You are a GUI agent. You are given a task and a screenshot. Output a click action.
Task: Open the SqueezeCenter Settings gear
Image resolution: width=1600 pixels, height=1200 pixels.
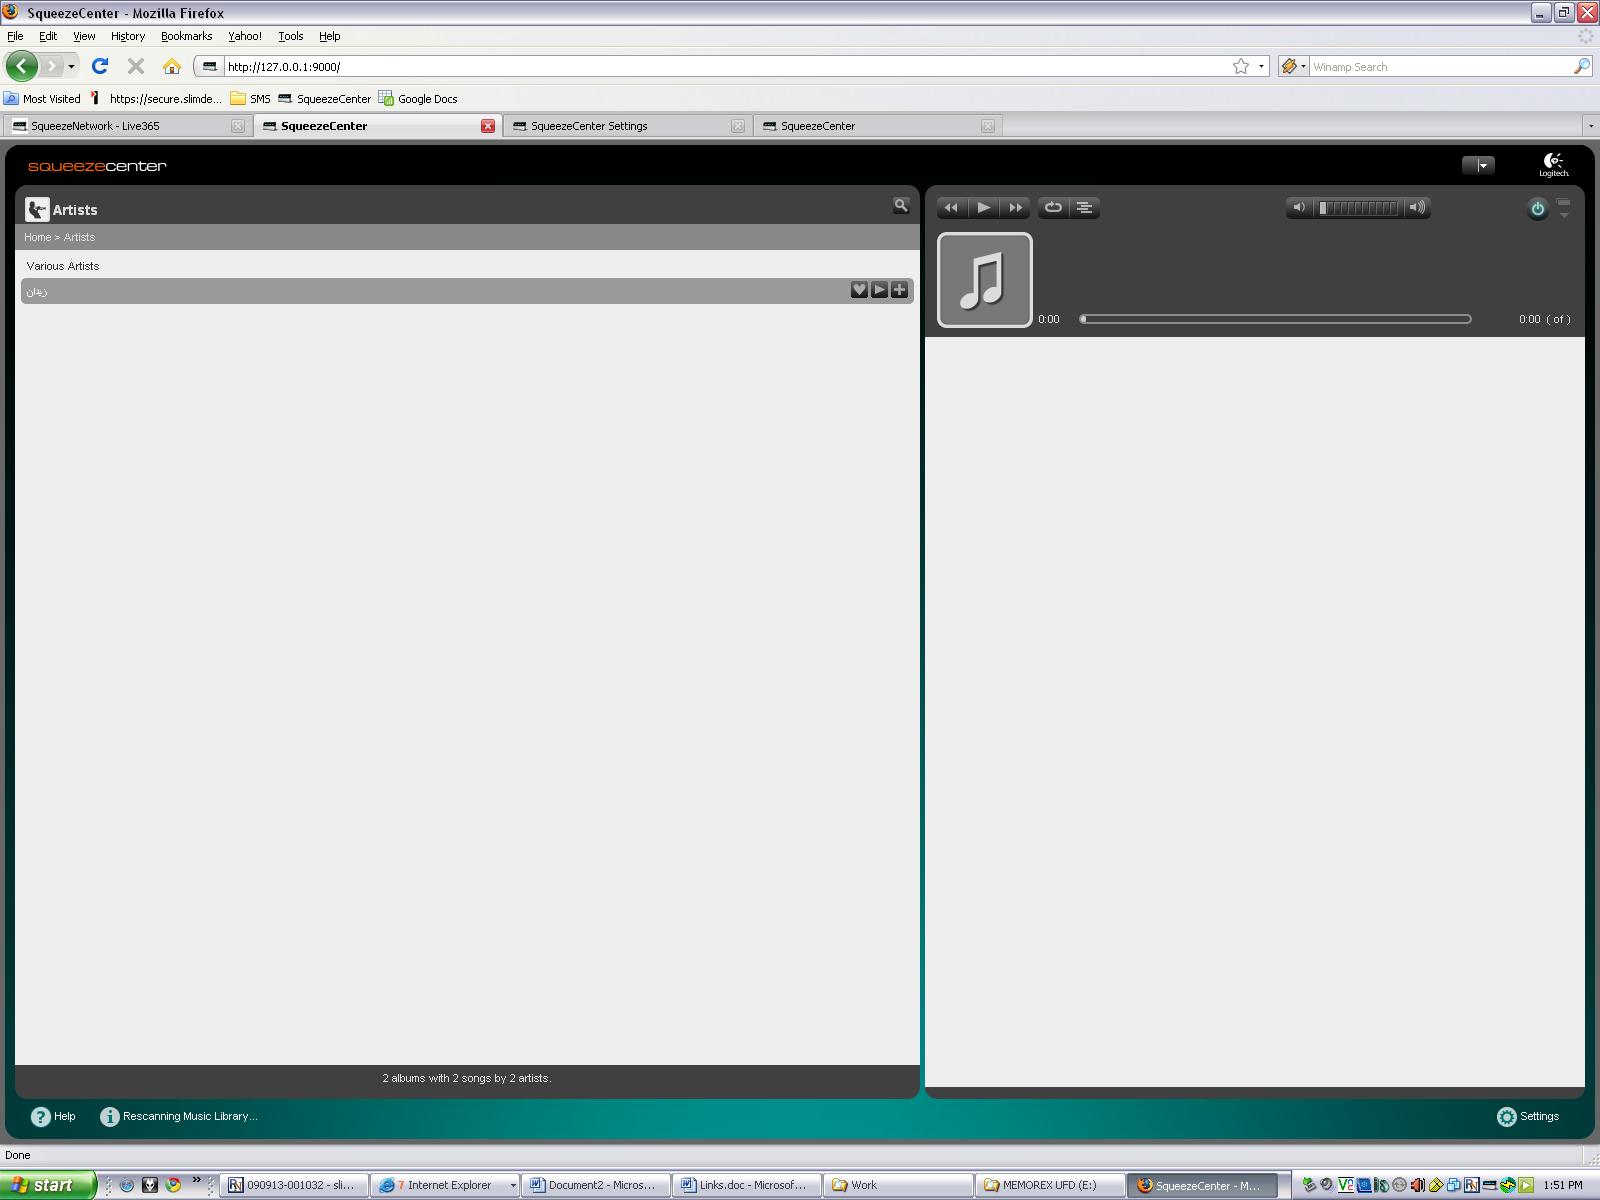[1527, 1116]
